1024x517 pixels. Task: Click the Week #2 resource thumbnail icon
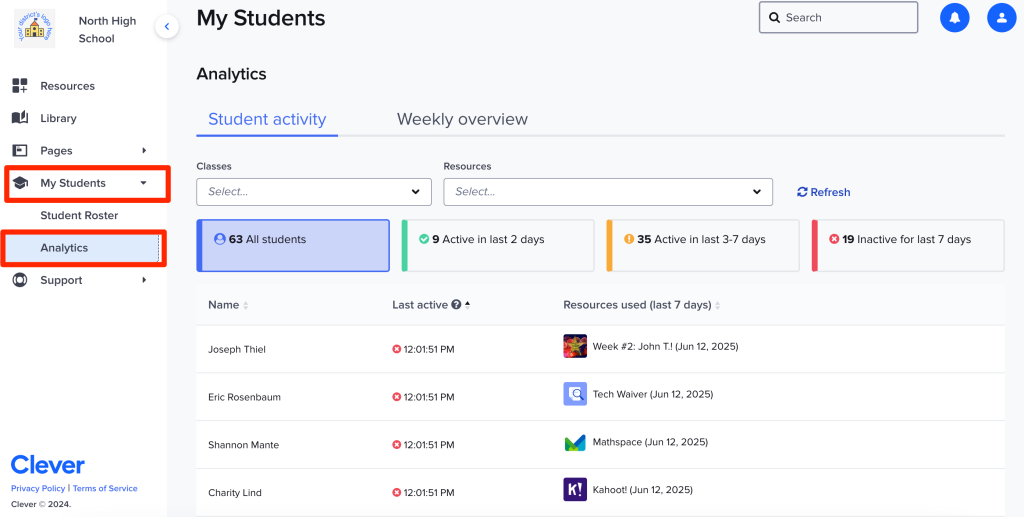[575, 346]
